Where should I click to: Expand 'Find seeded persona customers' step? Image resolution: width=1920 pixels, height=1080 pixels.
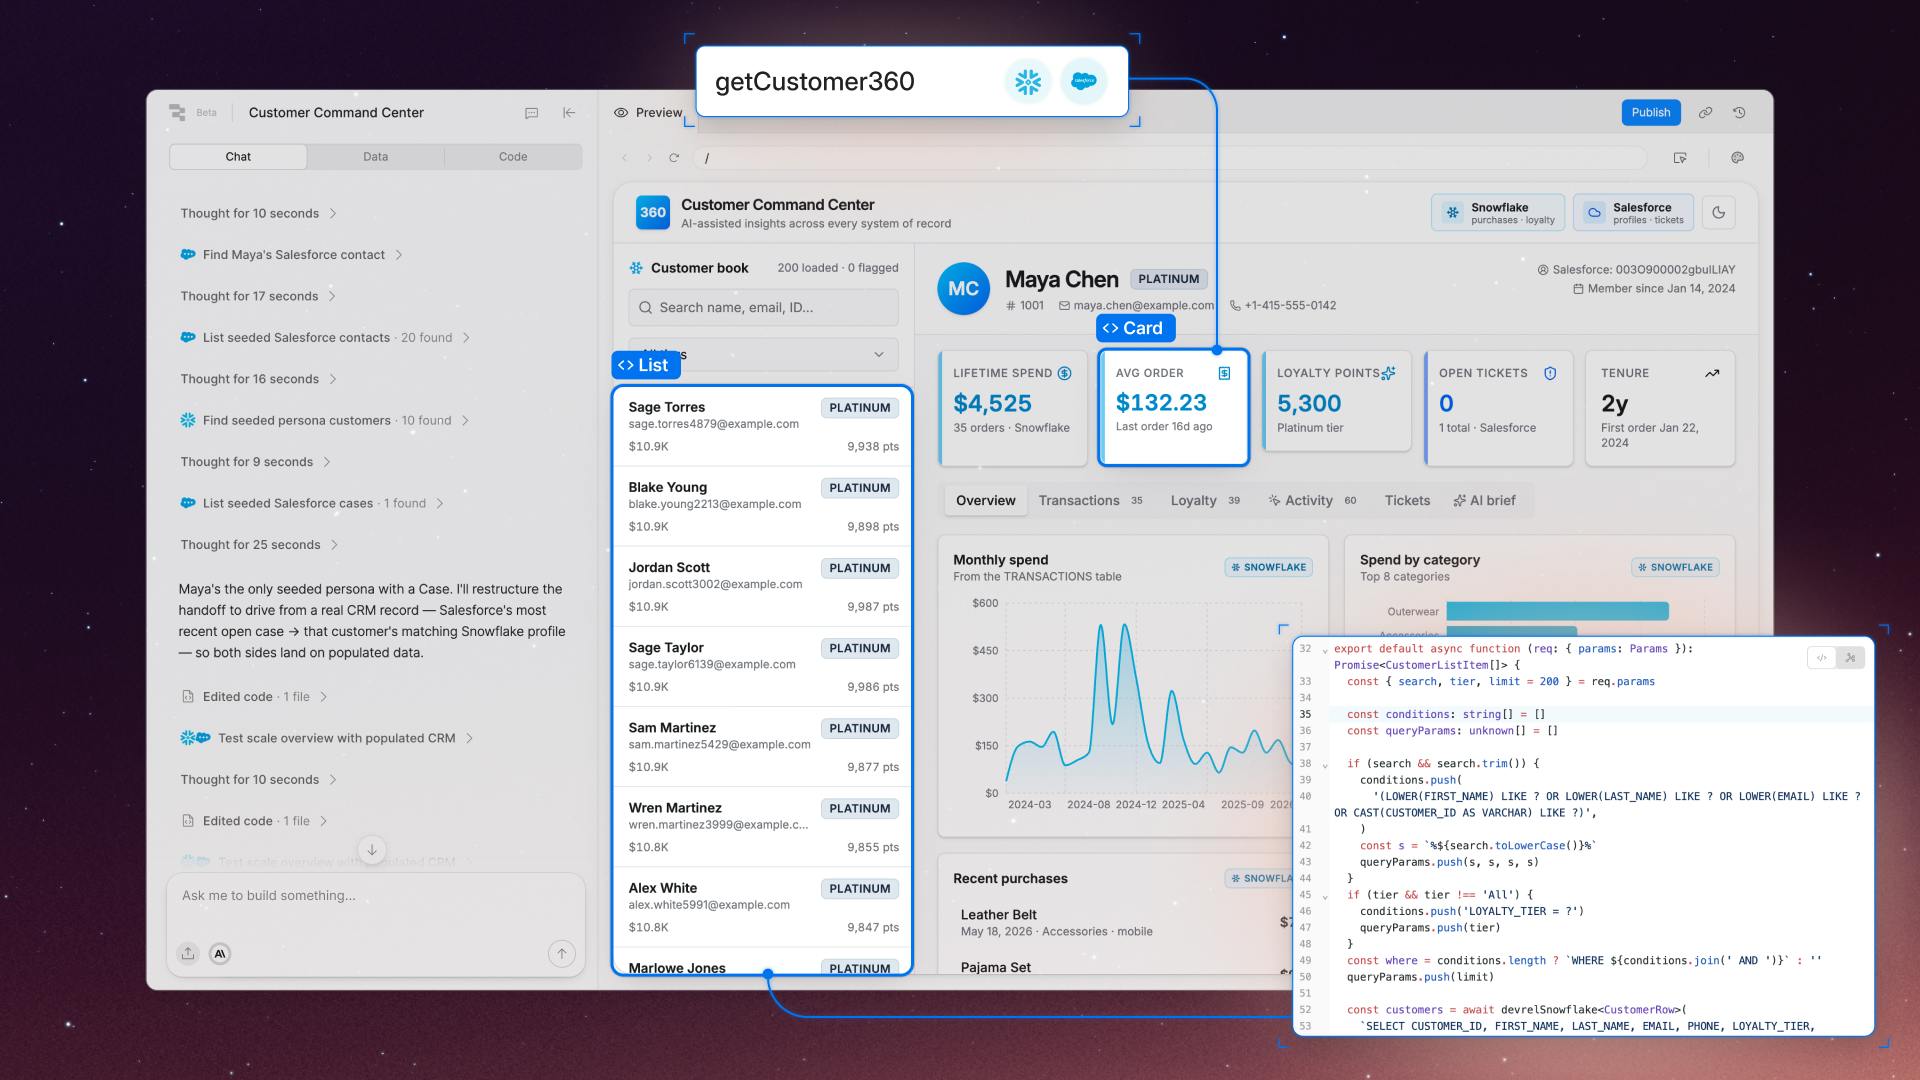(x=325, y=421)
